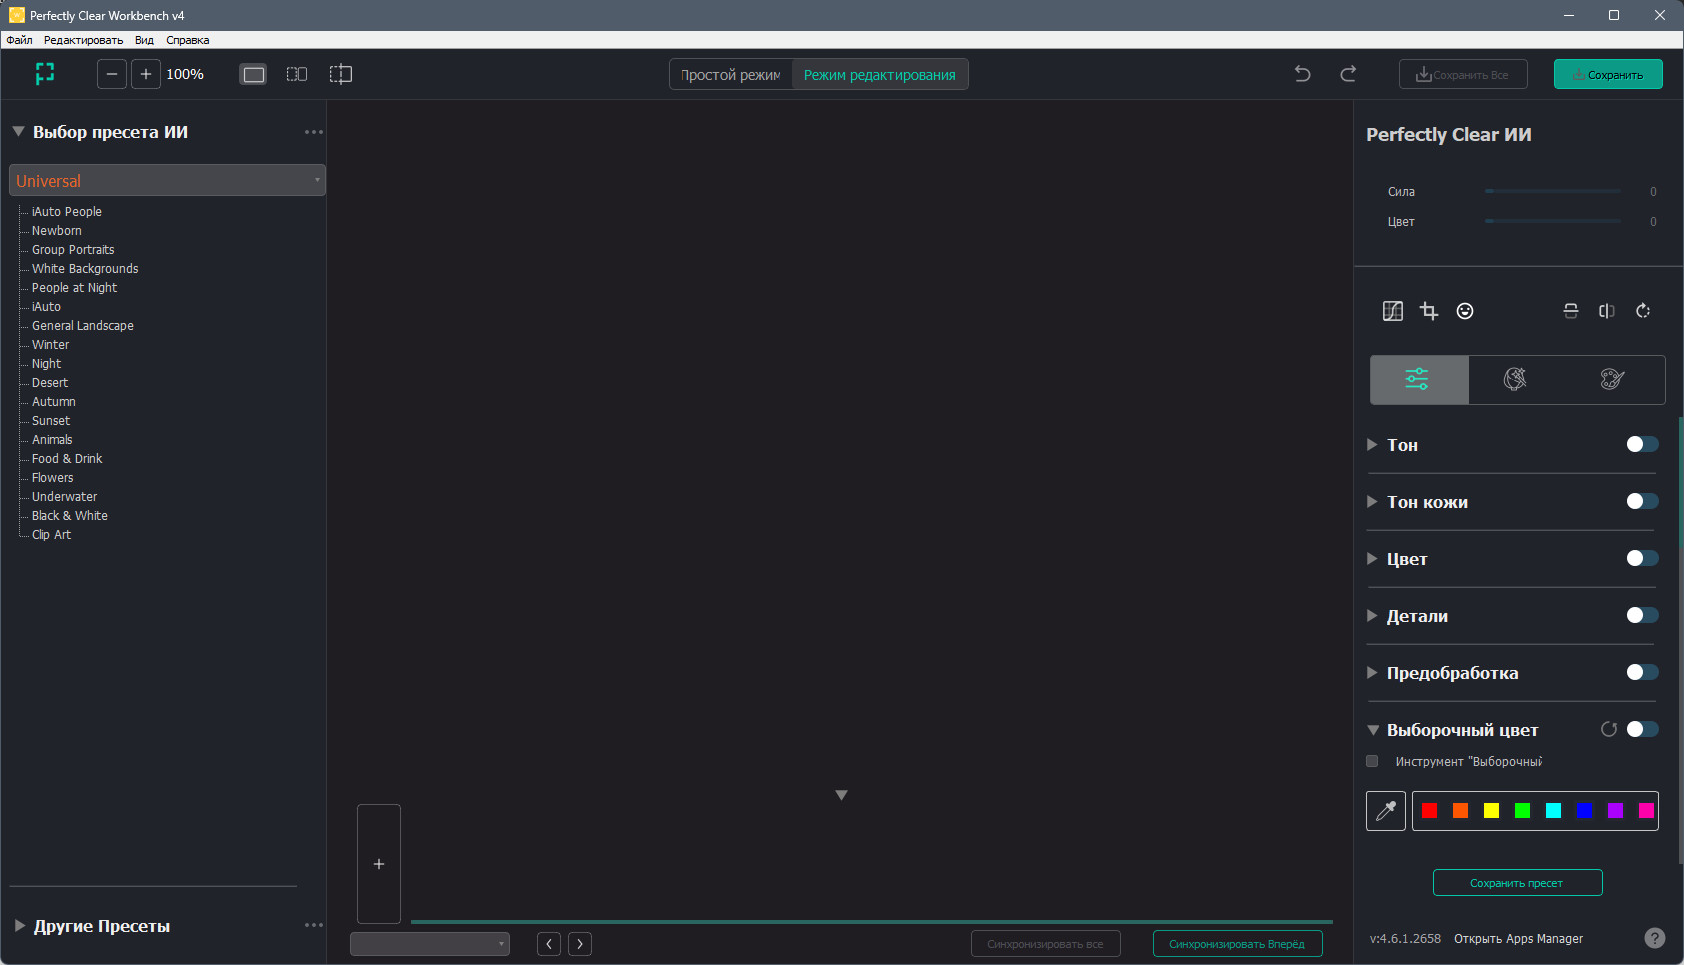This screenshot has width=1684, height=965.
Task: Check the Инструмент "Выборочный" checkbox
Action: [x=1372, y=761]
